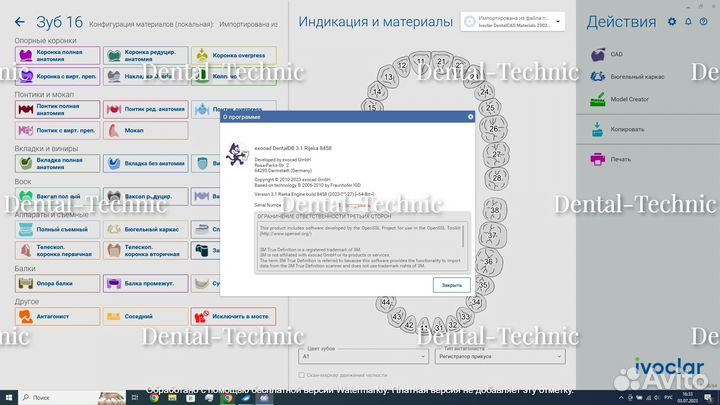
Task: Start Бюгельный каркас in the Действия panel
Action: tap(627, 77)
